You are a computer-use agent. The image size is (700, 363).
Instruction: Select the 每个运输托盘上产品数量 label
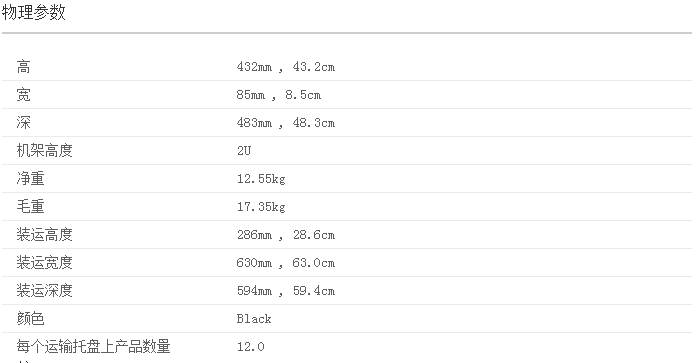[93, 347]
